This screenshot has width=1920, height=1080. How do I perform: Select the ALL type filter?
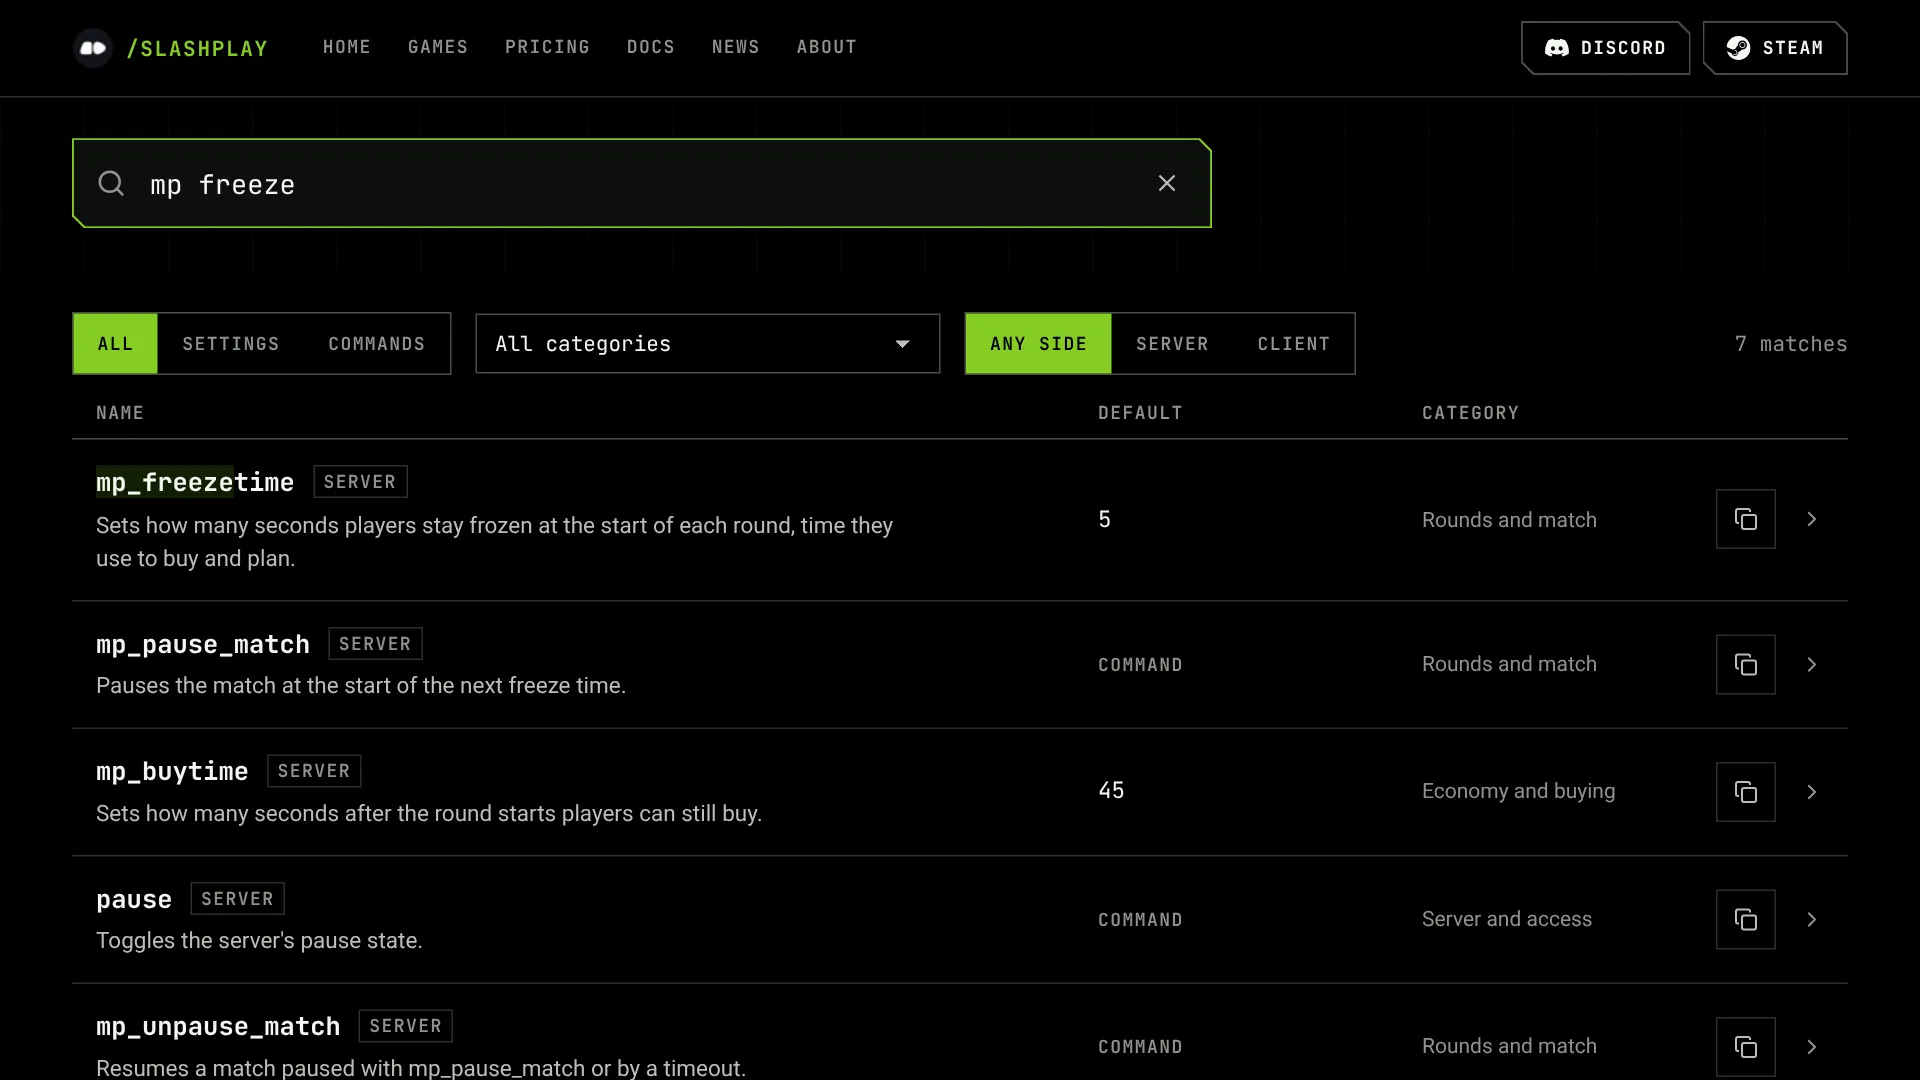115,344
